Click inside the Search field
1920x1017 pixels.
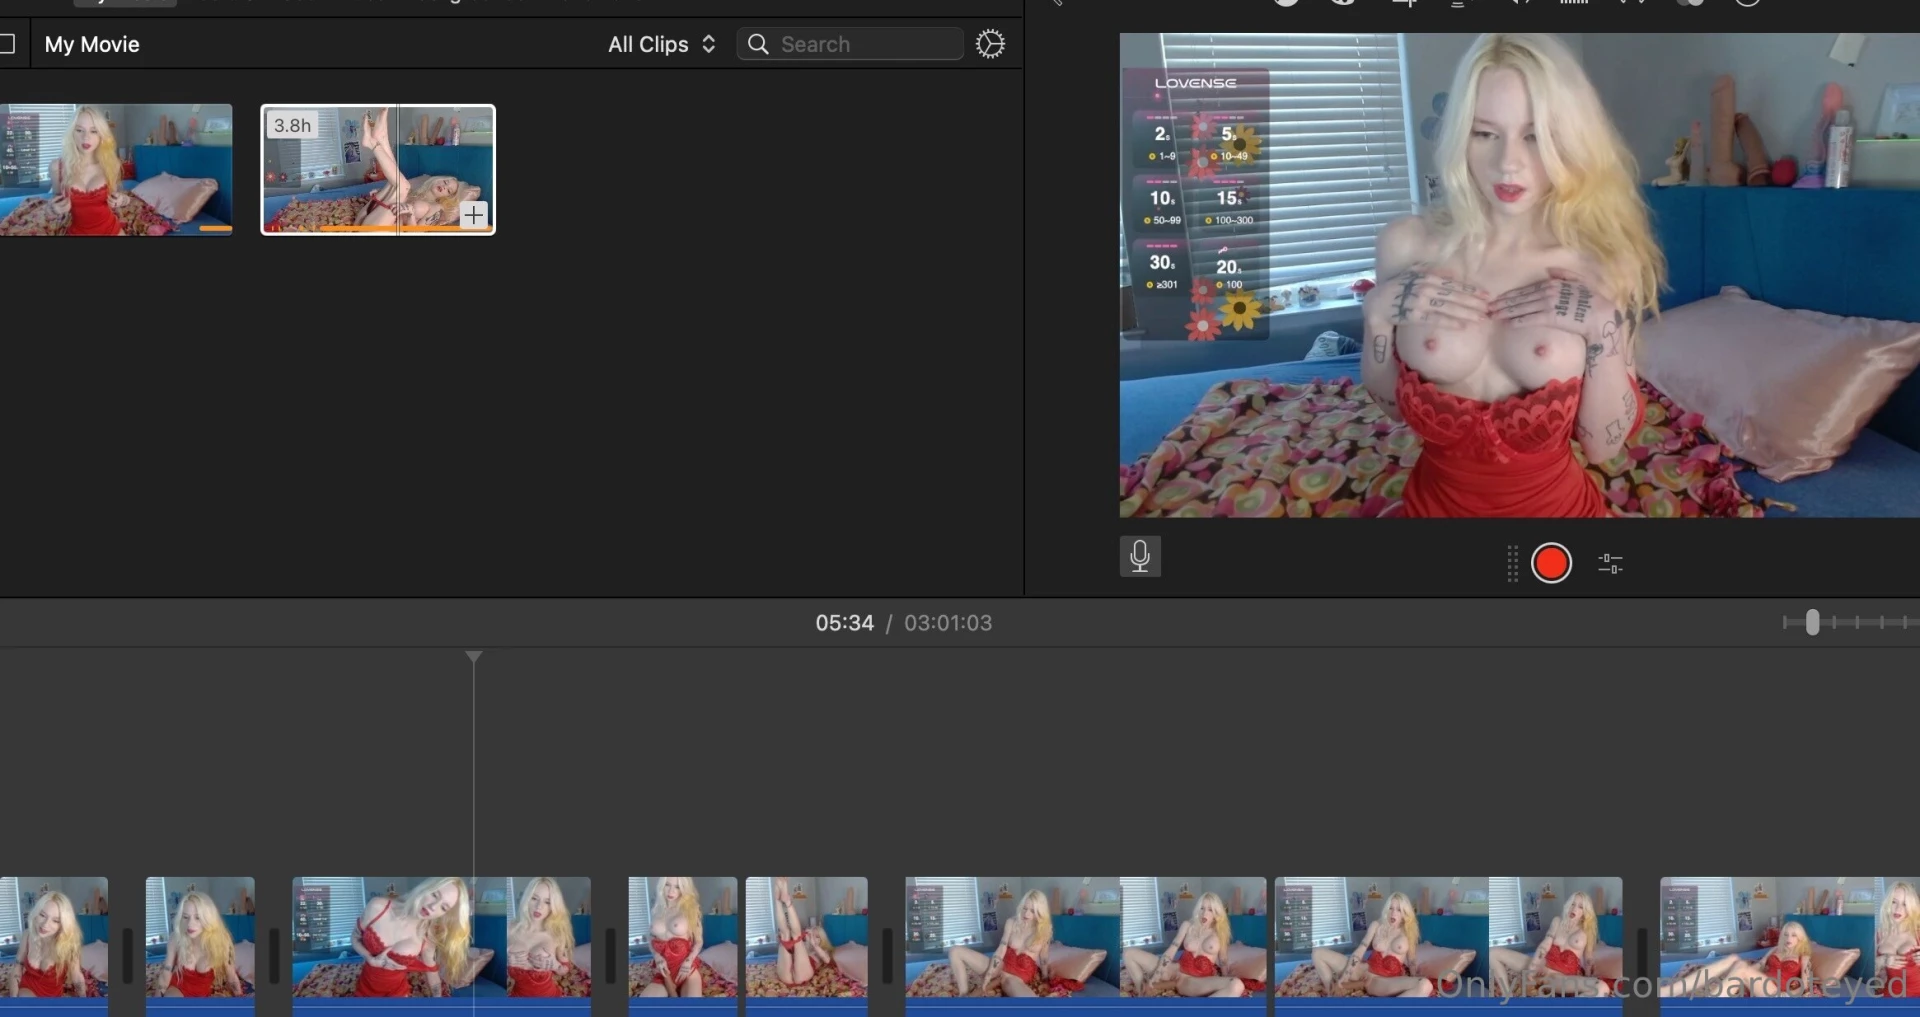(870, 44)
